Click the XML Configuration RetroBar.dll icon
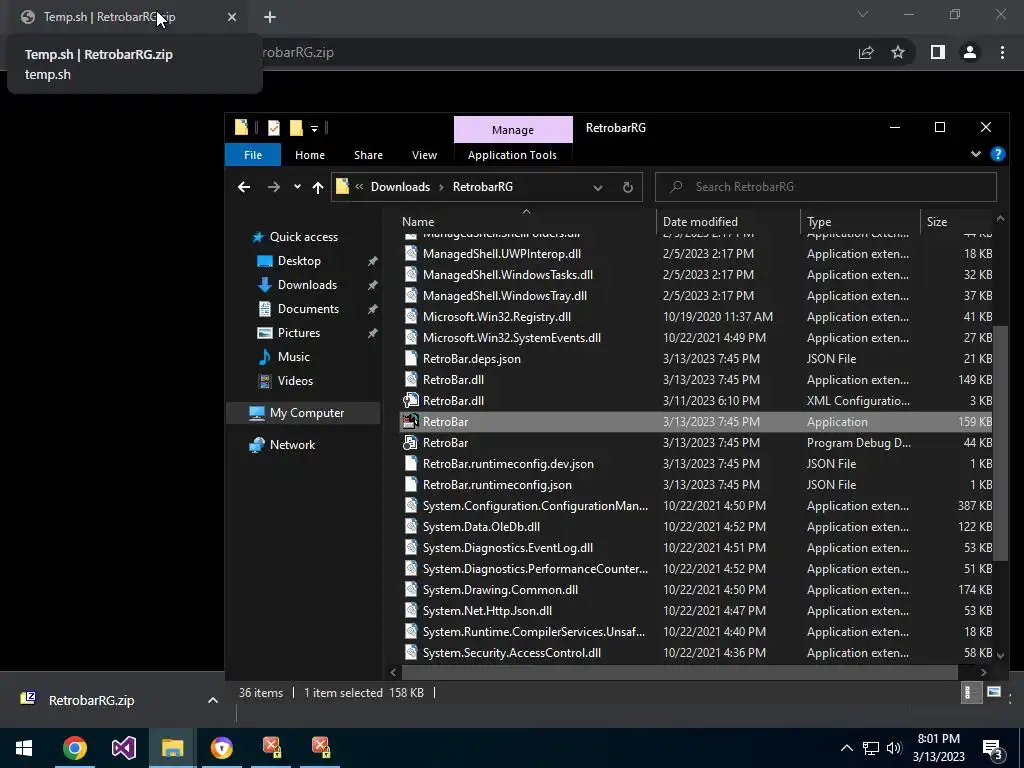1024x768 pixels. (410, 401)
